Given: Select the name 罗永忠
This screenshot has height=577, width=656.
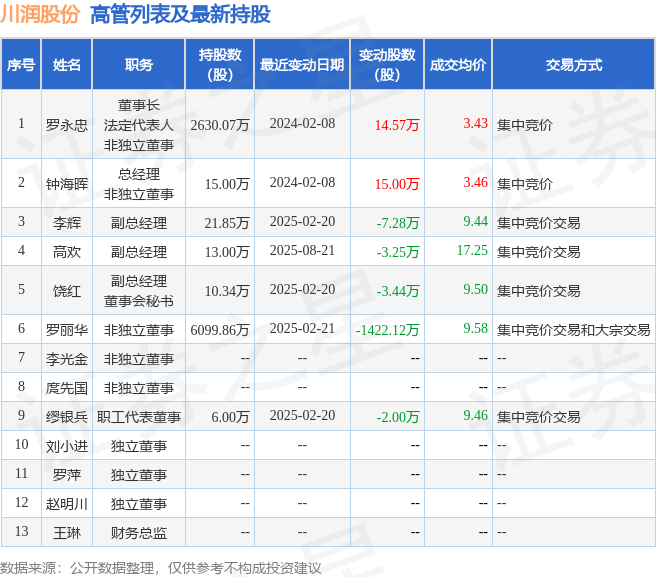Looking at the screenshot, I should (x=67, y=125).
